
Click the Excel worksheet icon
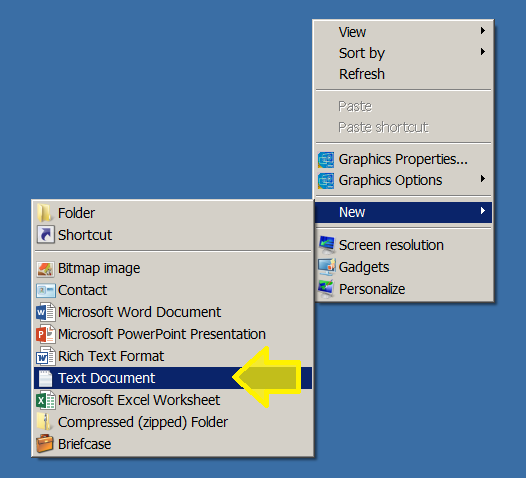pos(46,400)
